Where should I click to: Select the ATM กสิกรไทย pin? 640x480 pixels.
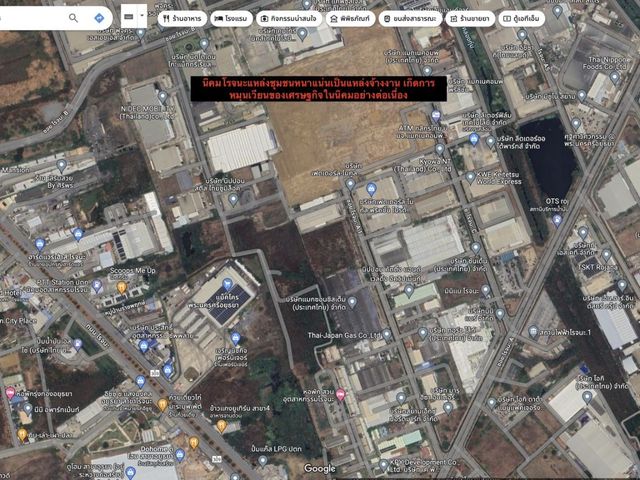coord(436,116)
